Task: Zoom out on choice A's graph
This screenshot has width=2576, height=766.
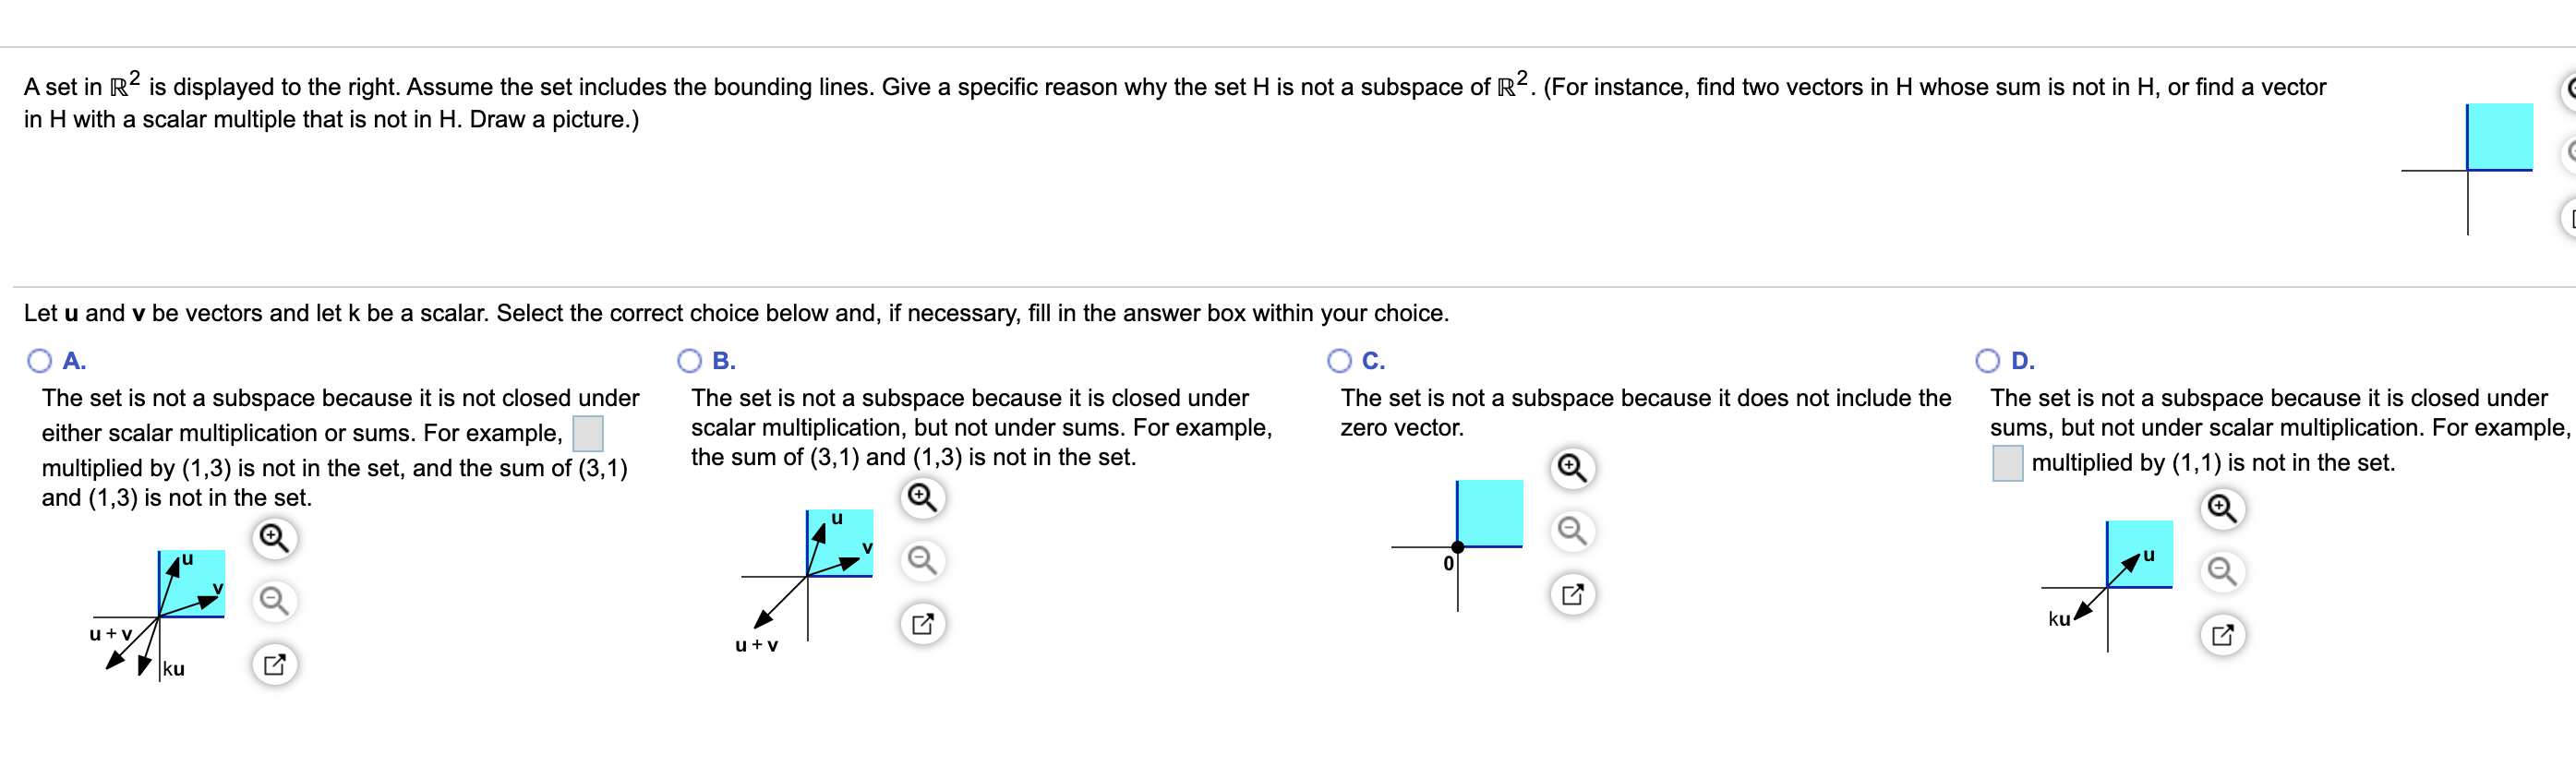Action: click(x=274, y=600)
